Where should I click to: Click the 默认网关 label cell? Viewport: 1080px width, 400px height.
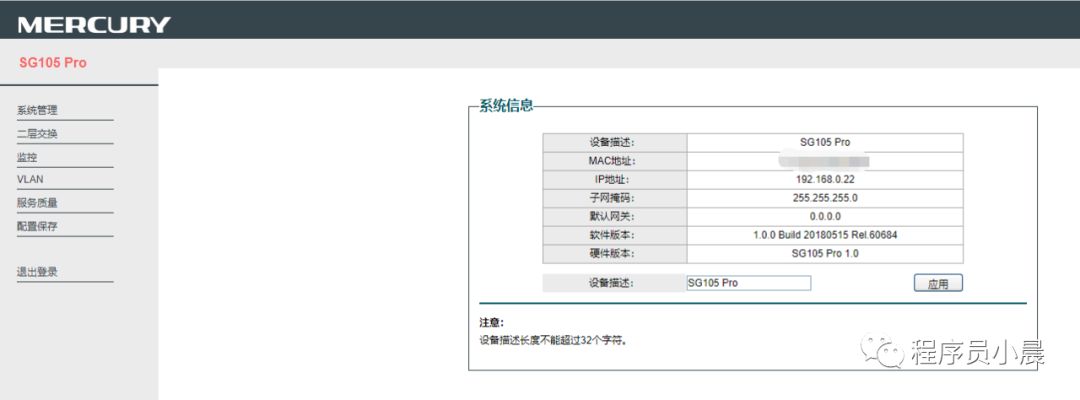pos(614,217)
